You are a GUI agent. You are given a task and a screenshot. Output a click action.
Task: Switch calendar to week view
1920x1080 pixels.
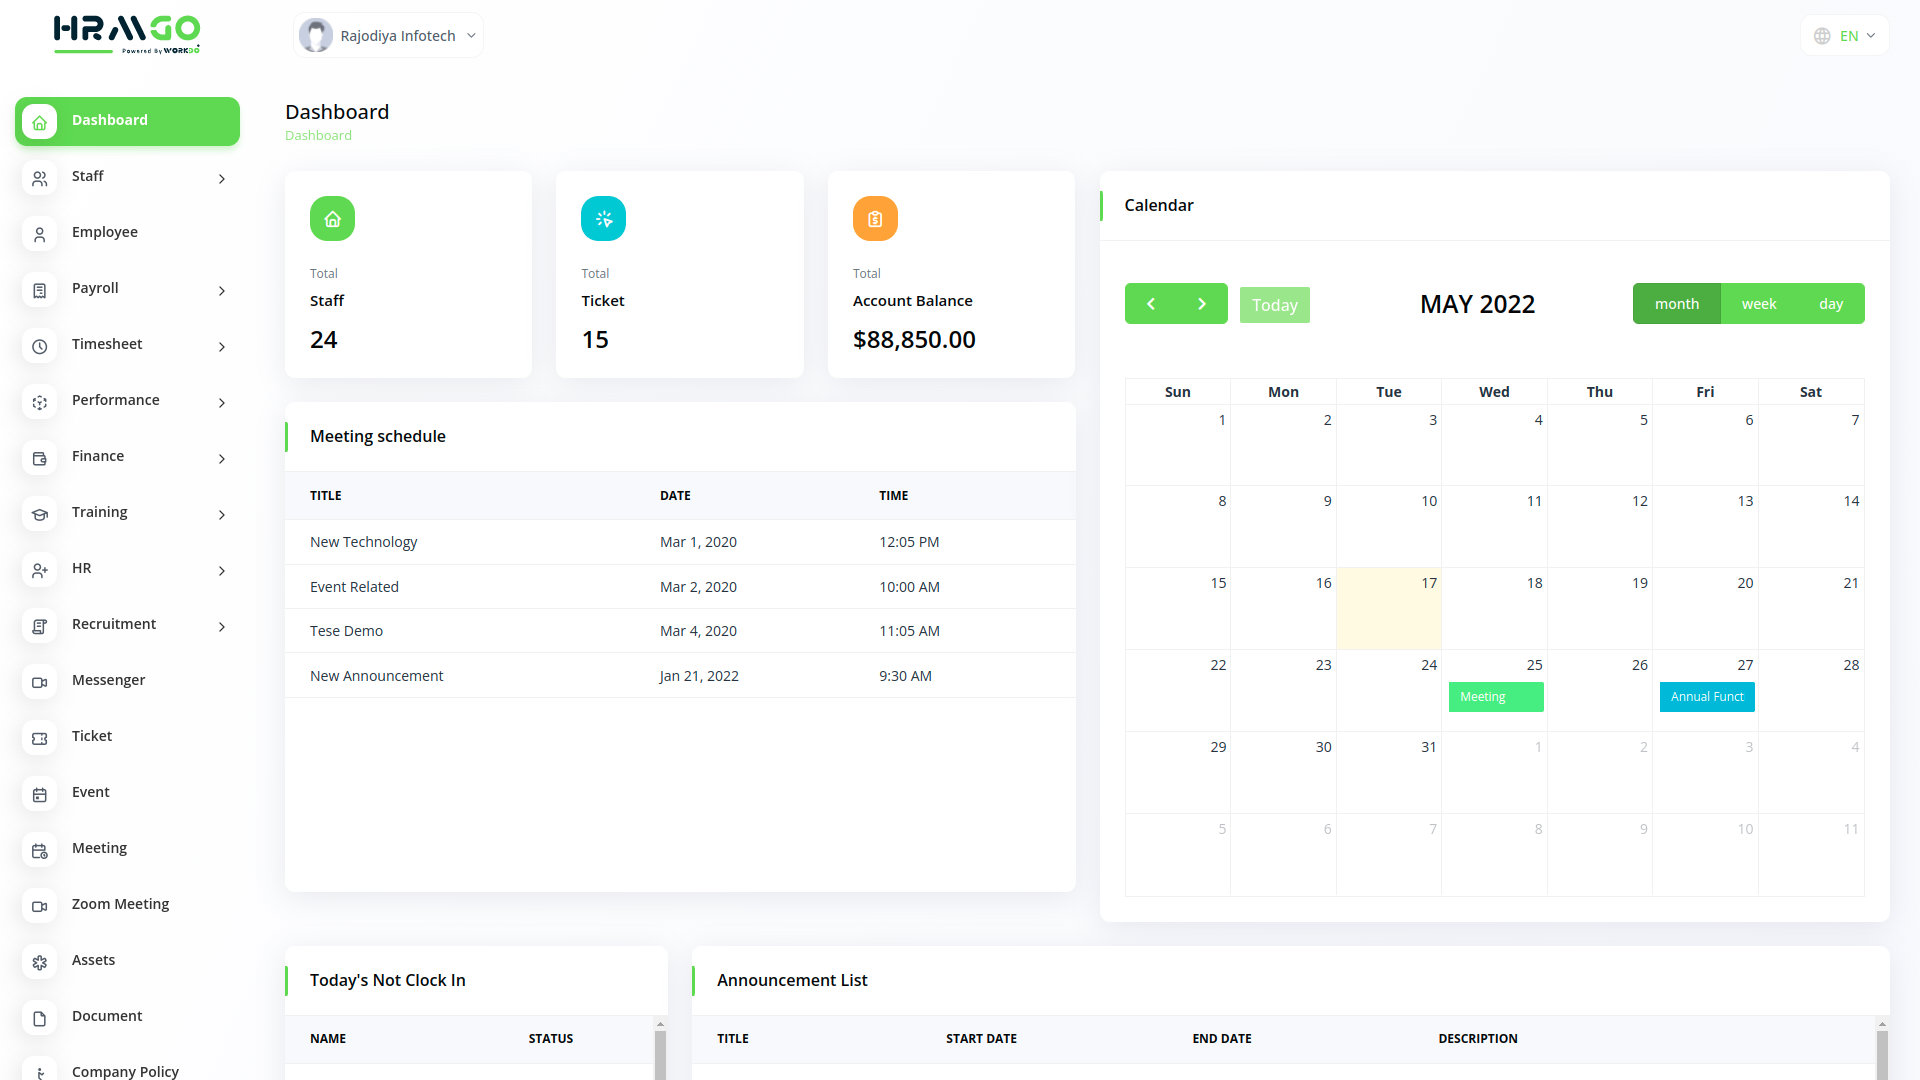pos(1758,304)
